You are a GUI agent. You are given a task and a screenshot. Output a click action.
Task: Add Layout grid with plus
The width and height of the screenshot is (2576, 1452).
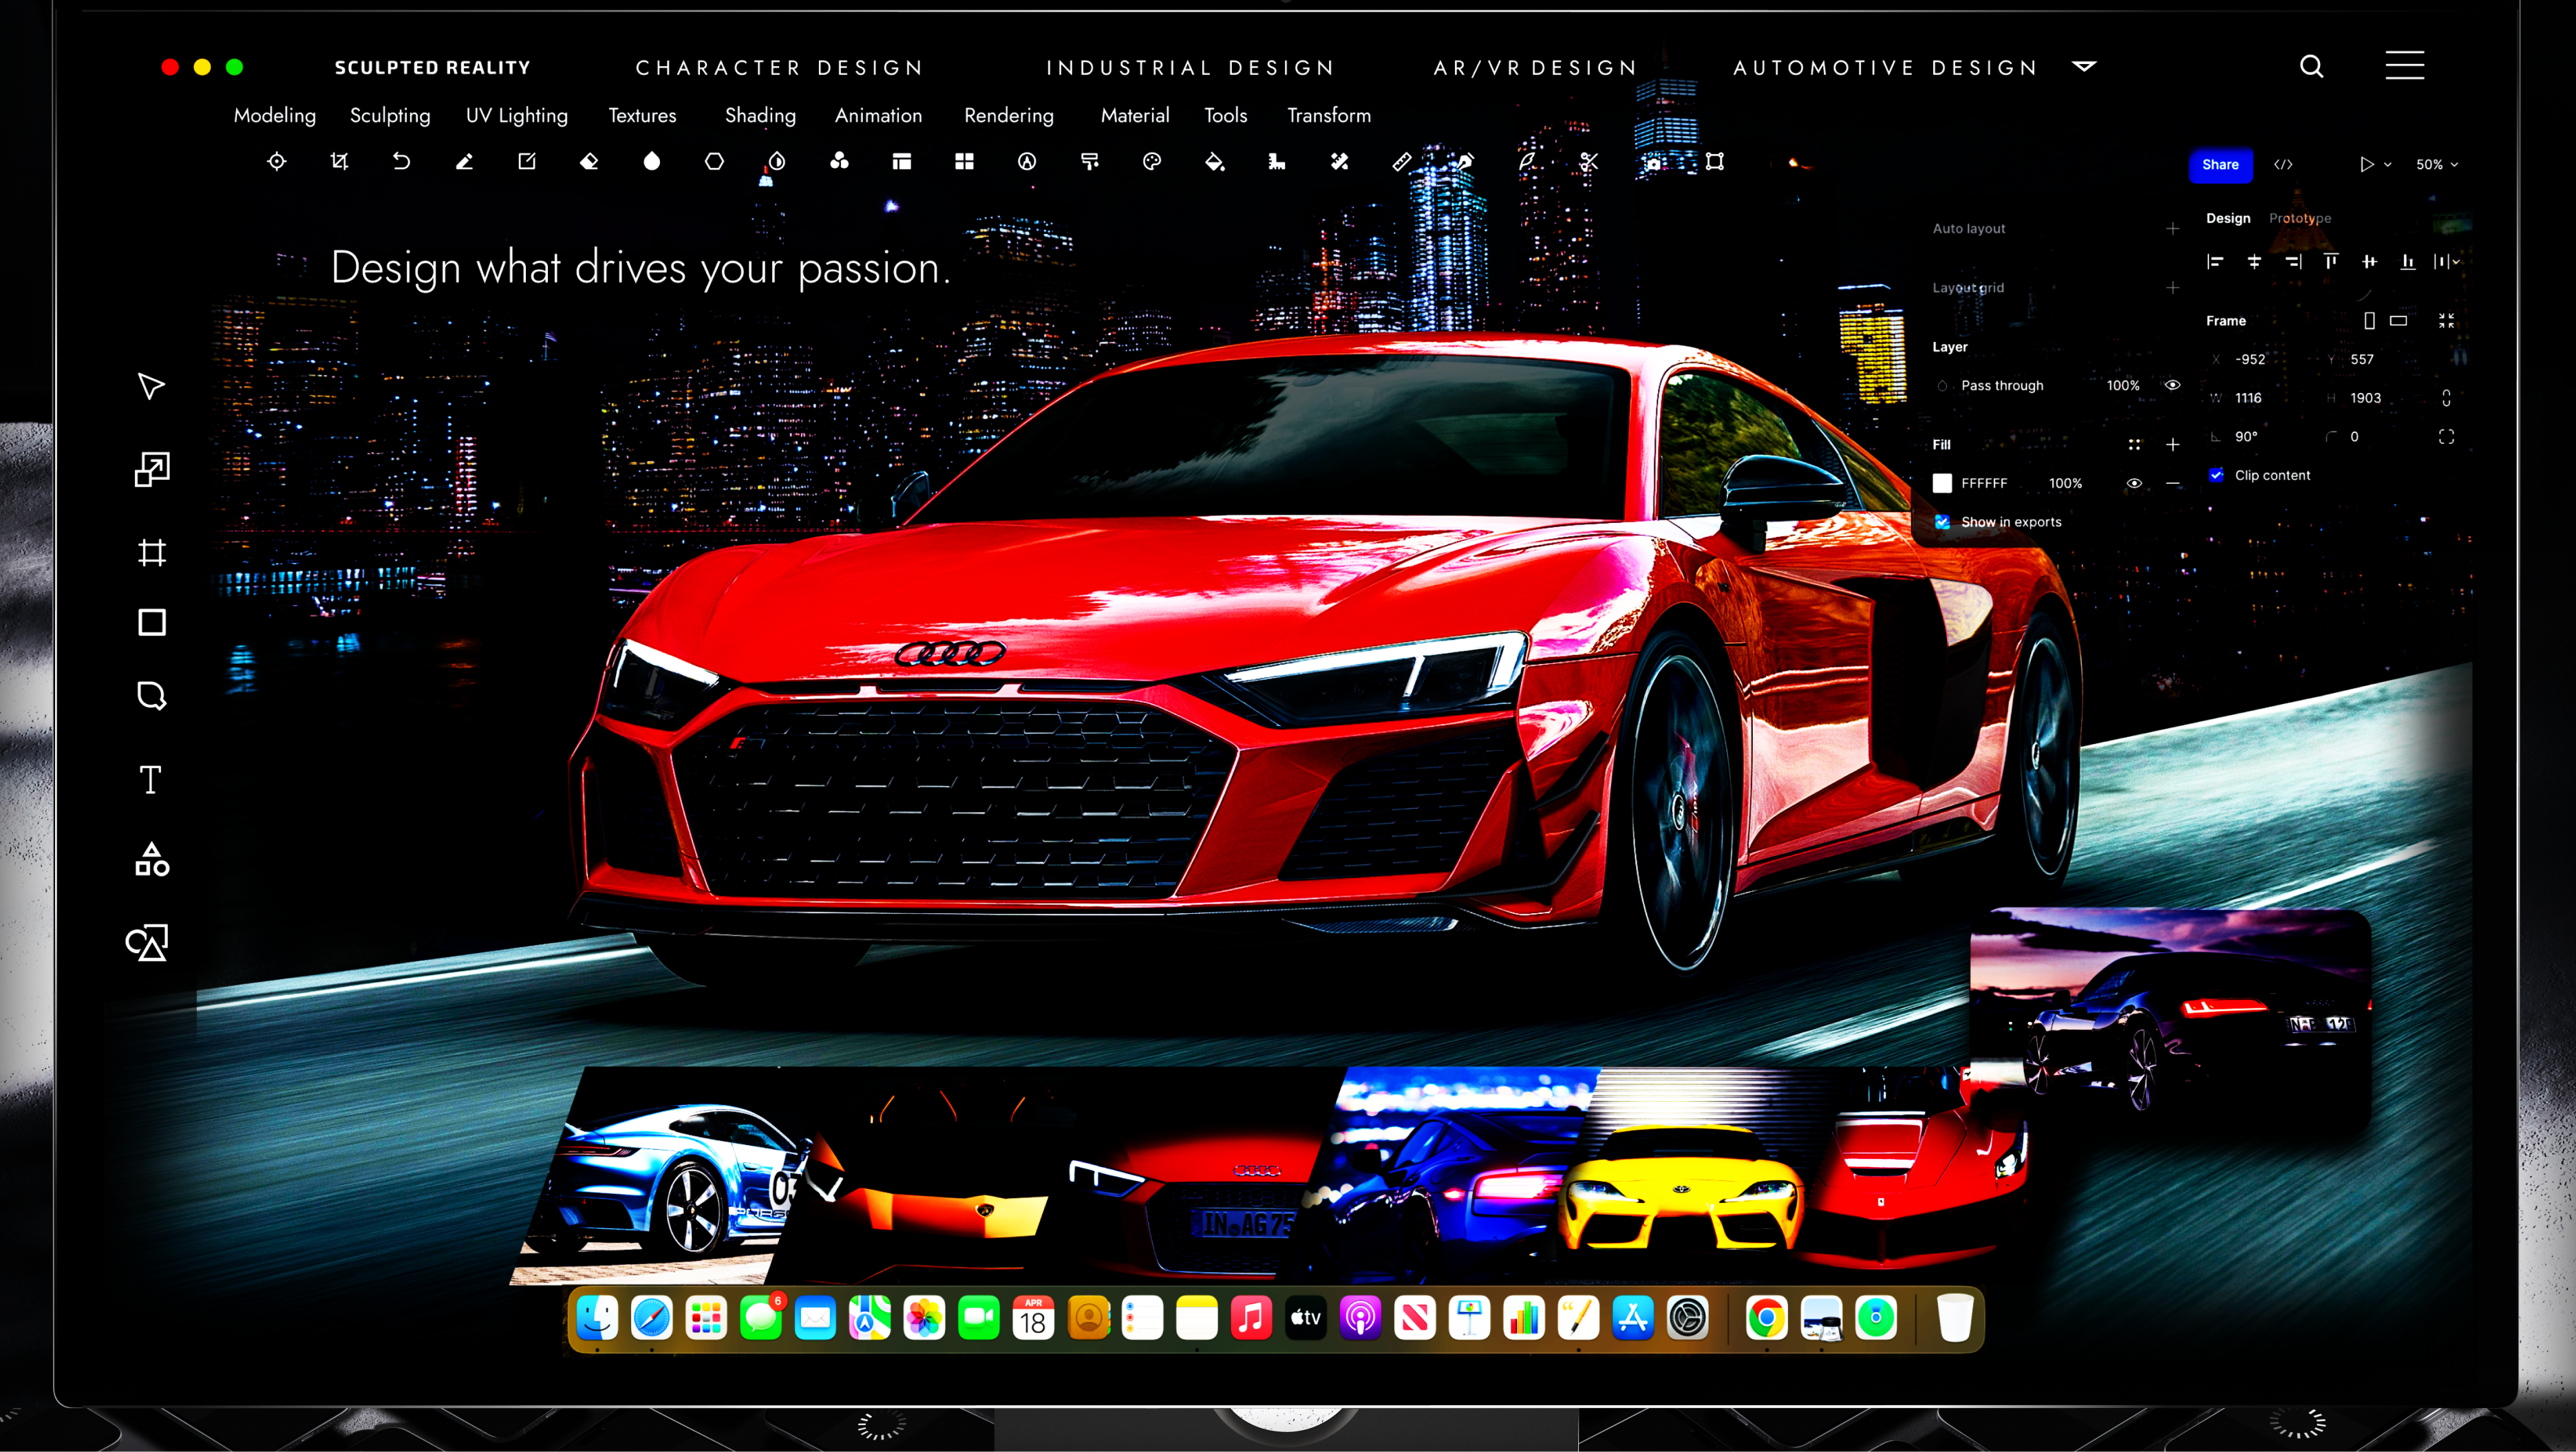tap(2172, 288)
